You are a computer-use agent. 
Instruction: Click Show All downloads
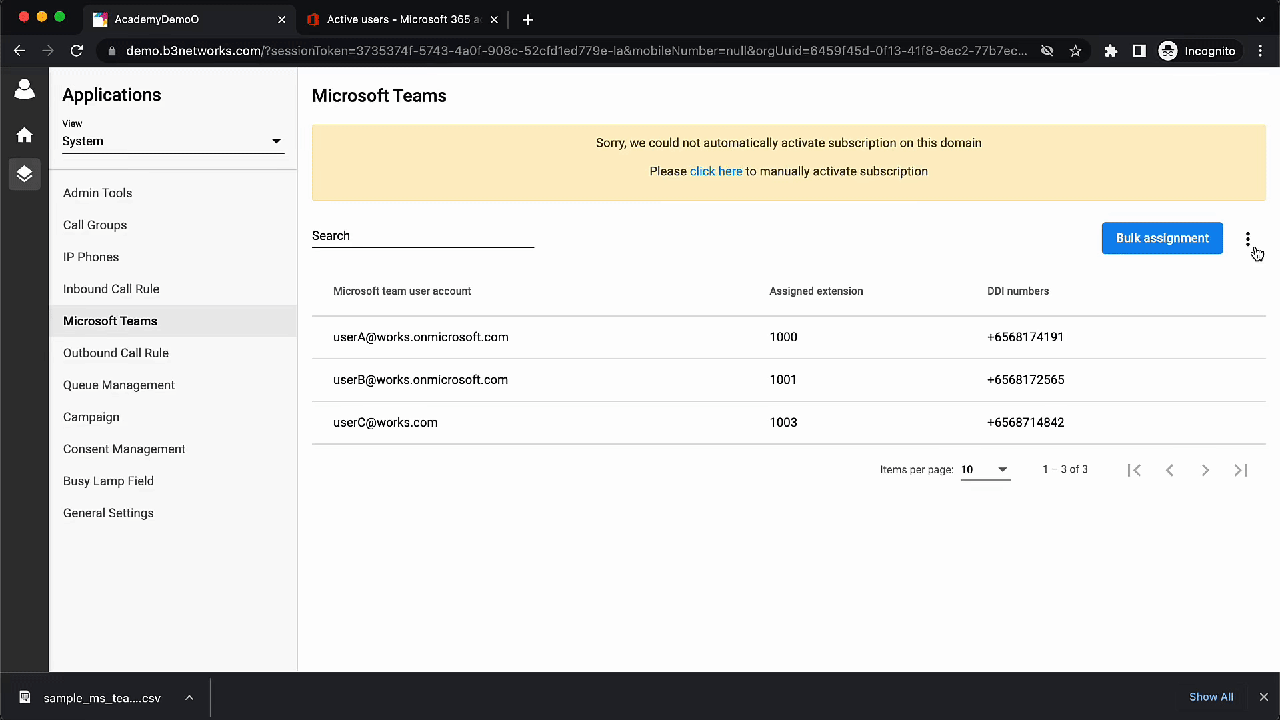[x=1211, y=697]
